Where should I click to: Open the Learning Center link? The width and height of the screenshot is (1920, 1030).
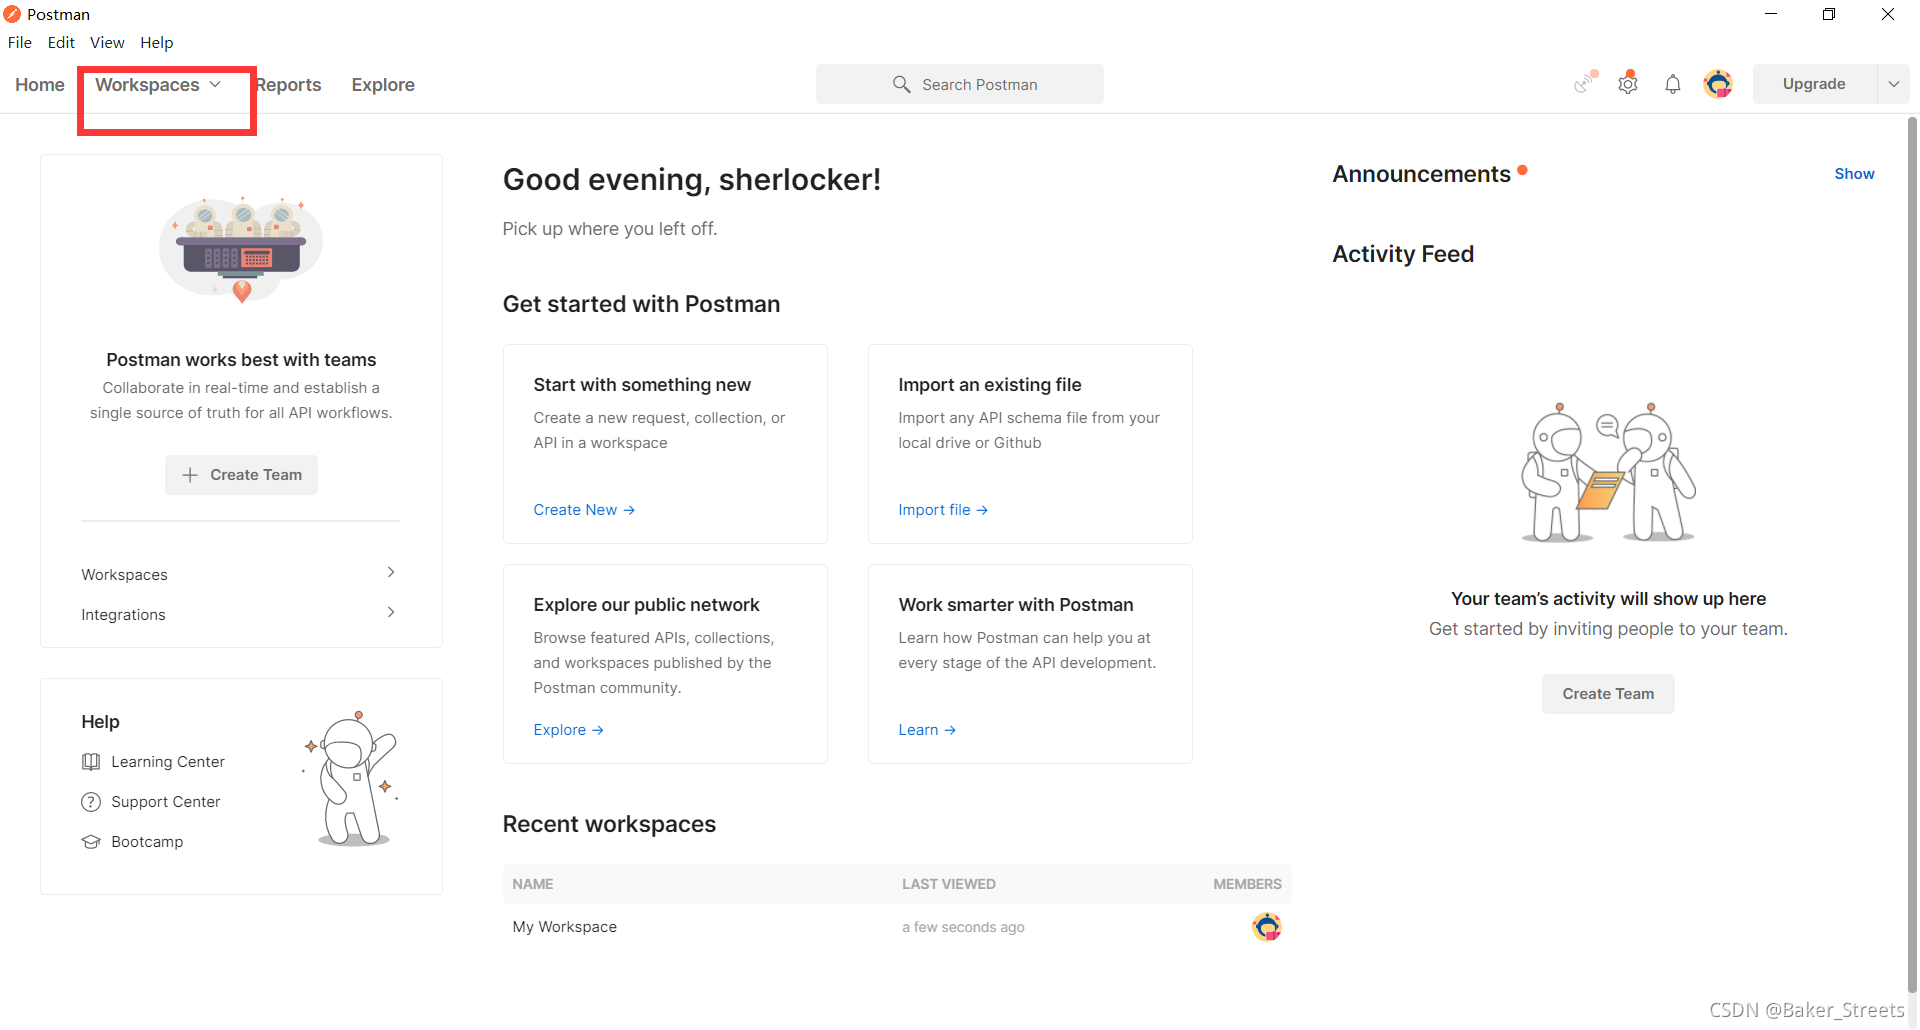point(168,762)
